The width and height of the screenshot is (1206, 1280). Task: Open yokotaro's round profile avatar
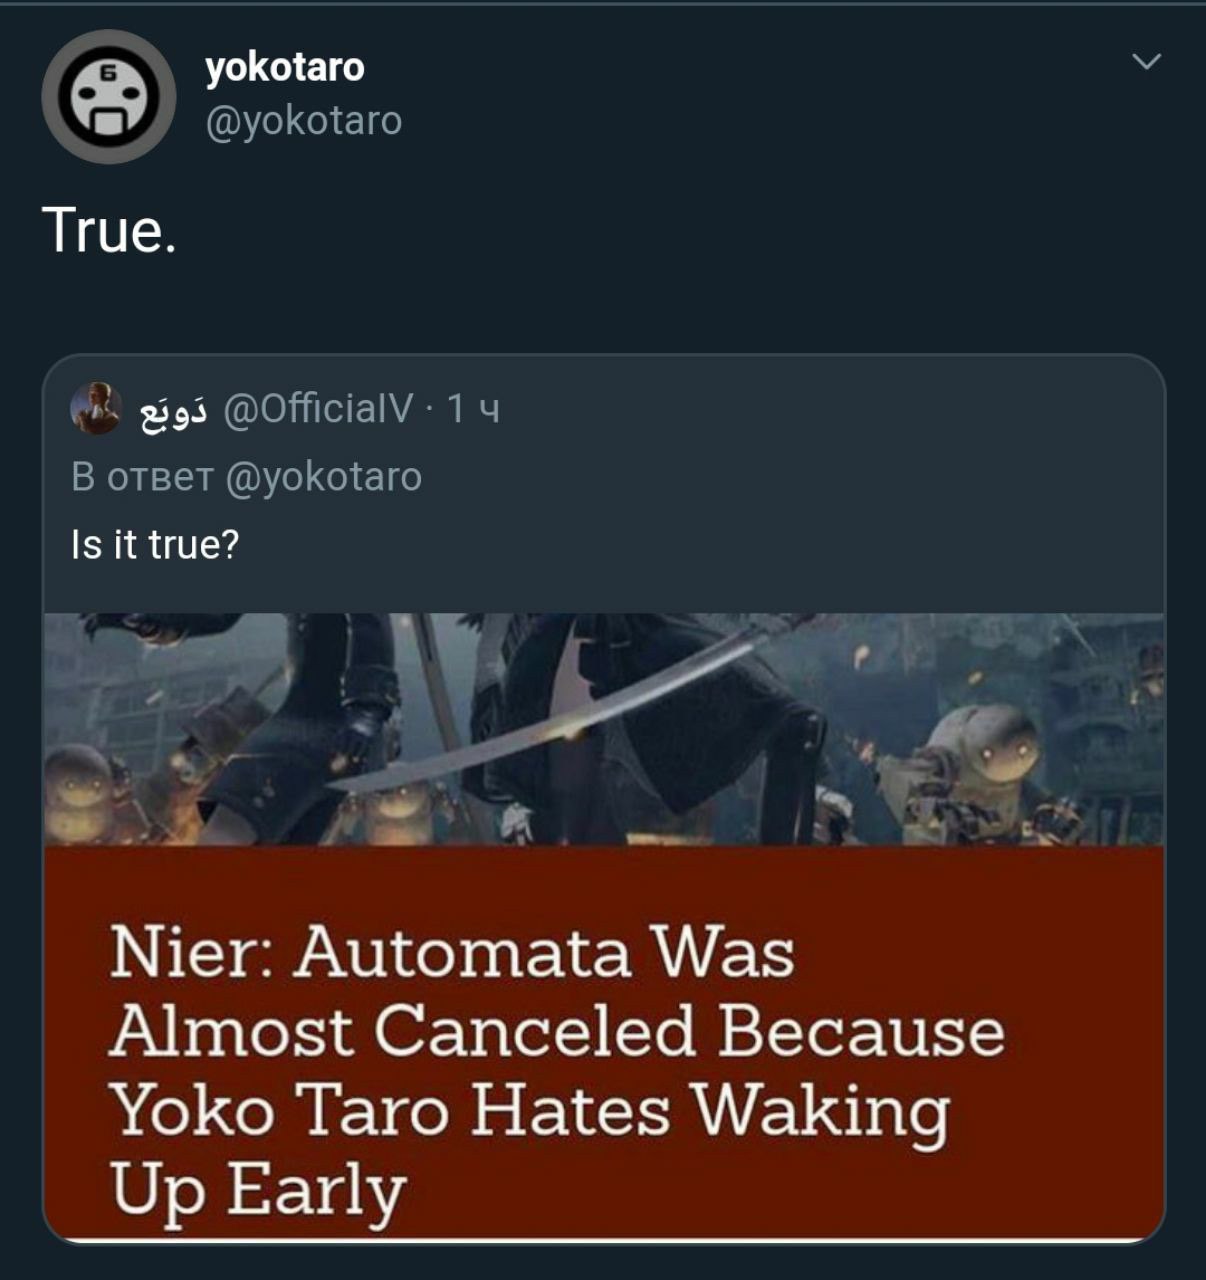[109, 97]
